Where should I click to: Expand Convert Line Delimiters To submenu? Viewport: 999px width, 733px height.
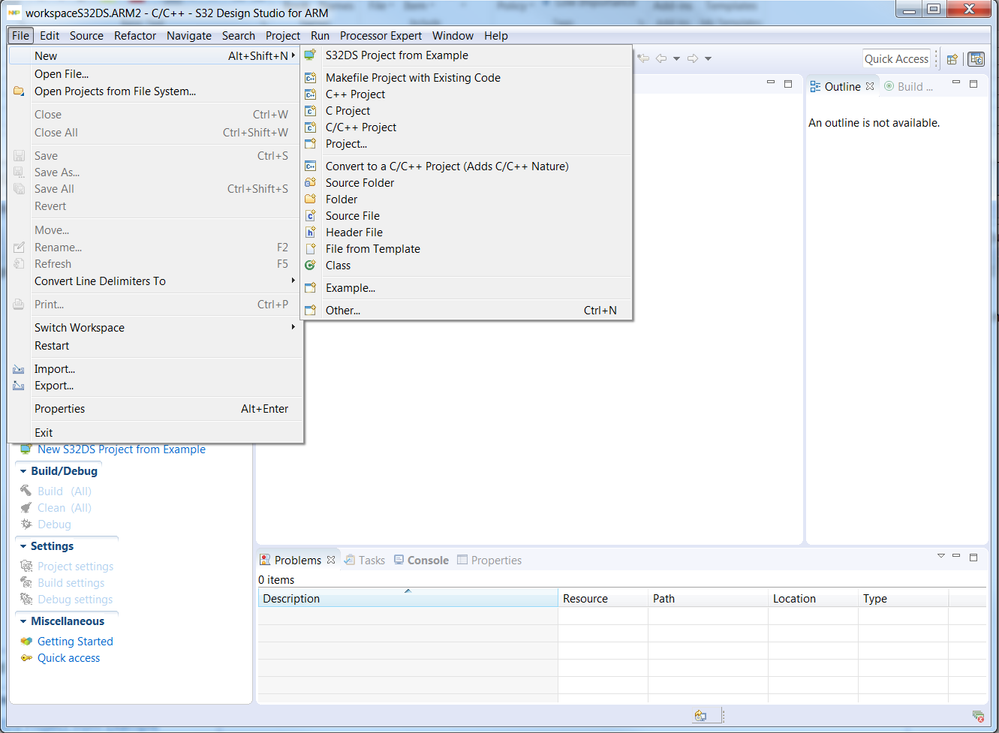click(x=155, y=281)
